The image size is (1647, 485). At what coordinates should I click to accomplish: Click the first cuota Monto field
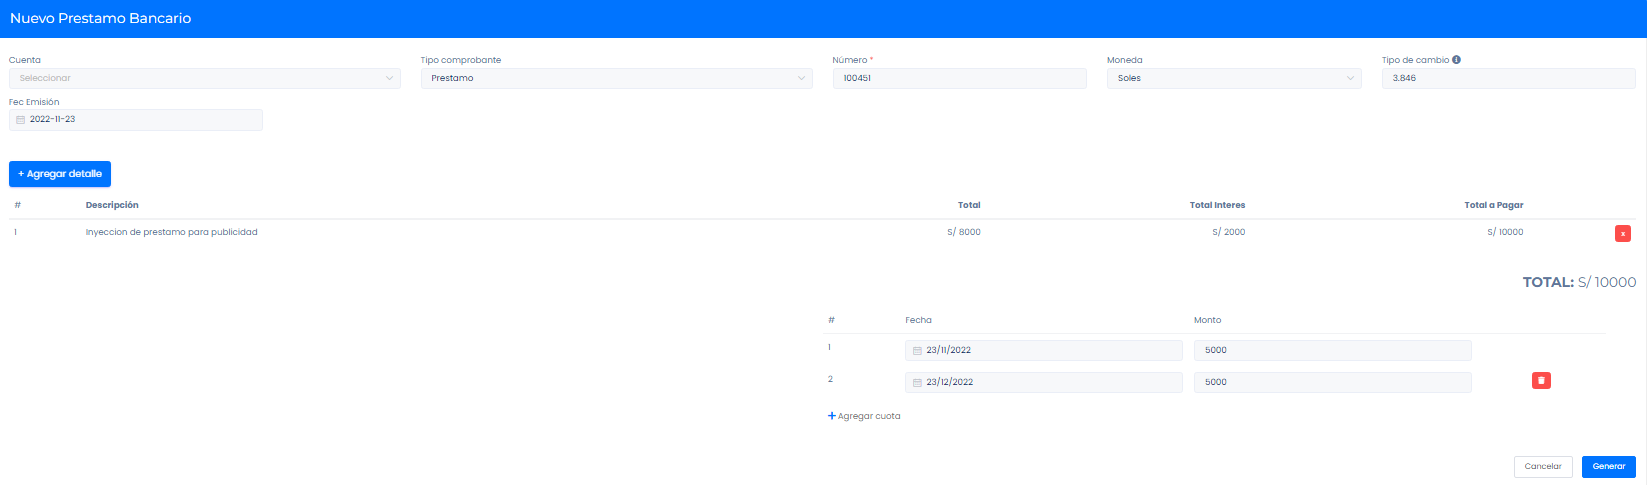click(1332, 351)
